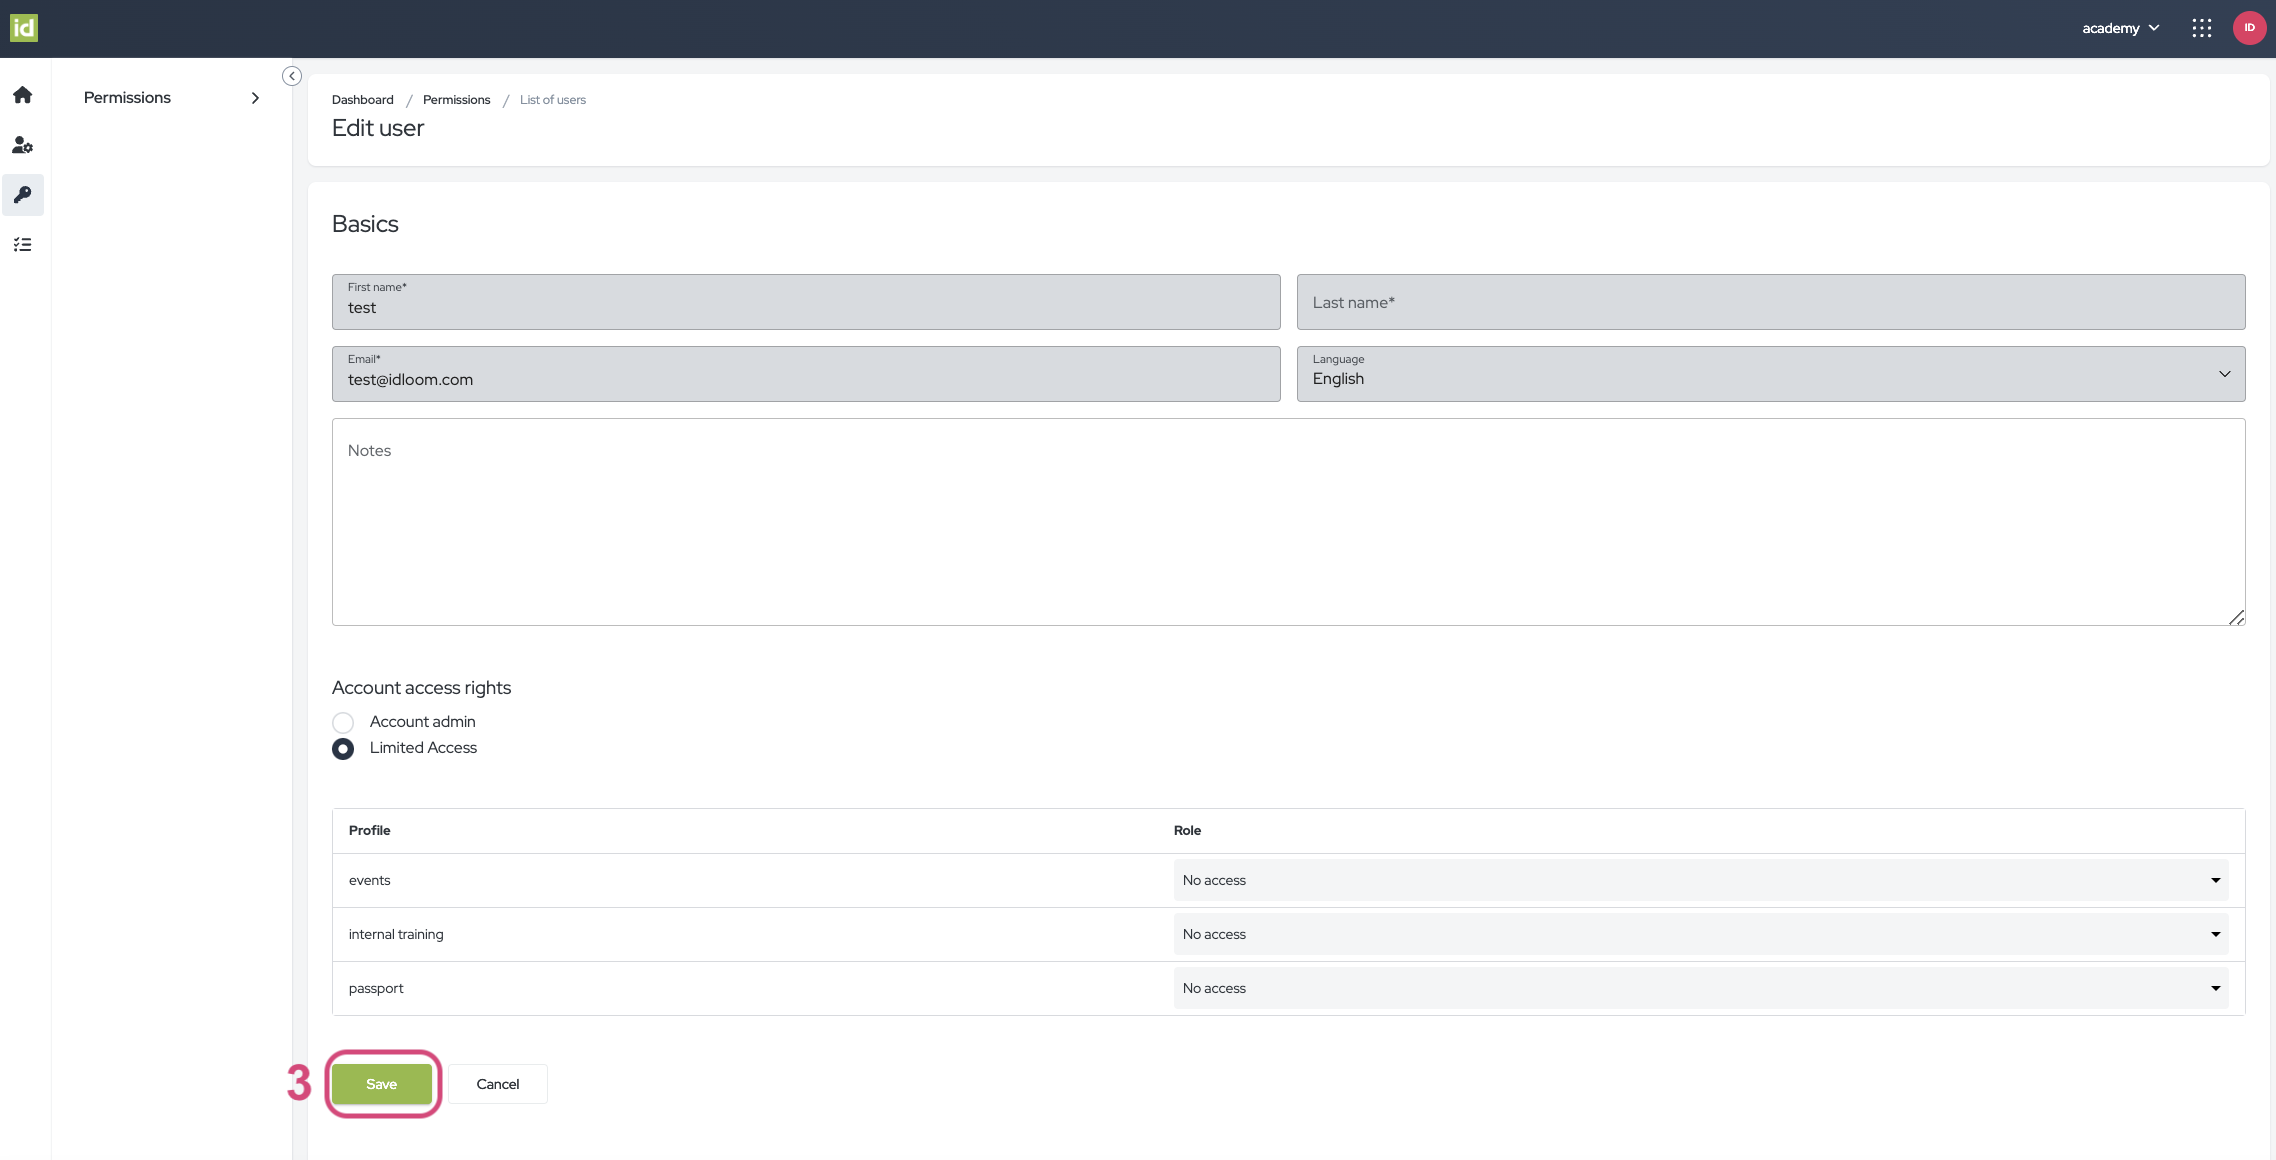
Task: Navigate to Dashboard breadcrumb link
Action: point(362,99)
